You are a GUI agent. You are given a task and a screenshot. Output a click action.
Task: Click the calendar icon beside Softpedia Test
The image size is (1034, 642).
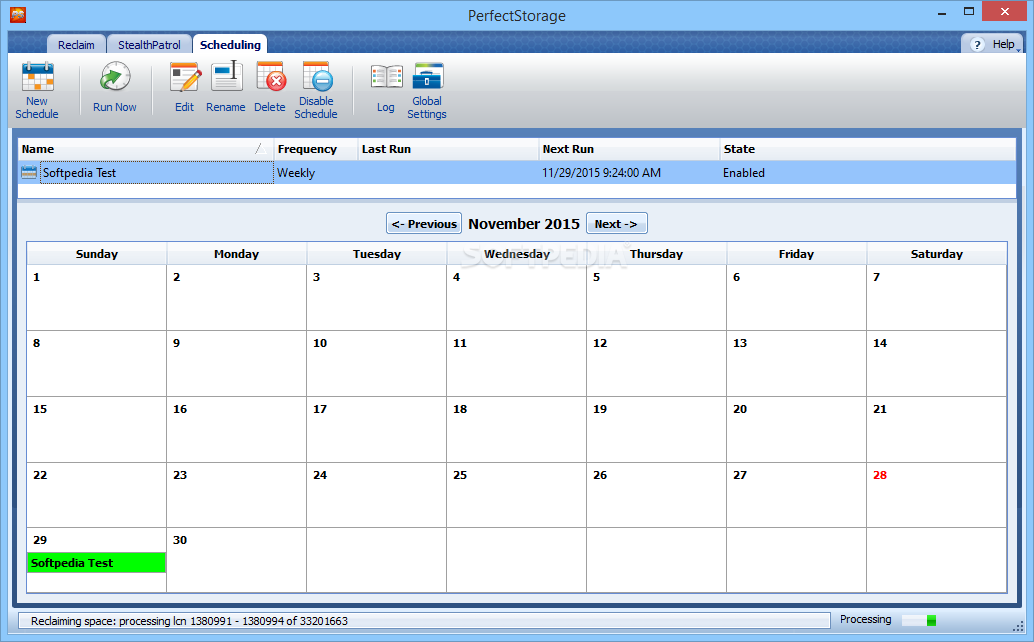[28, 173]
